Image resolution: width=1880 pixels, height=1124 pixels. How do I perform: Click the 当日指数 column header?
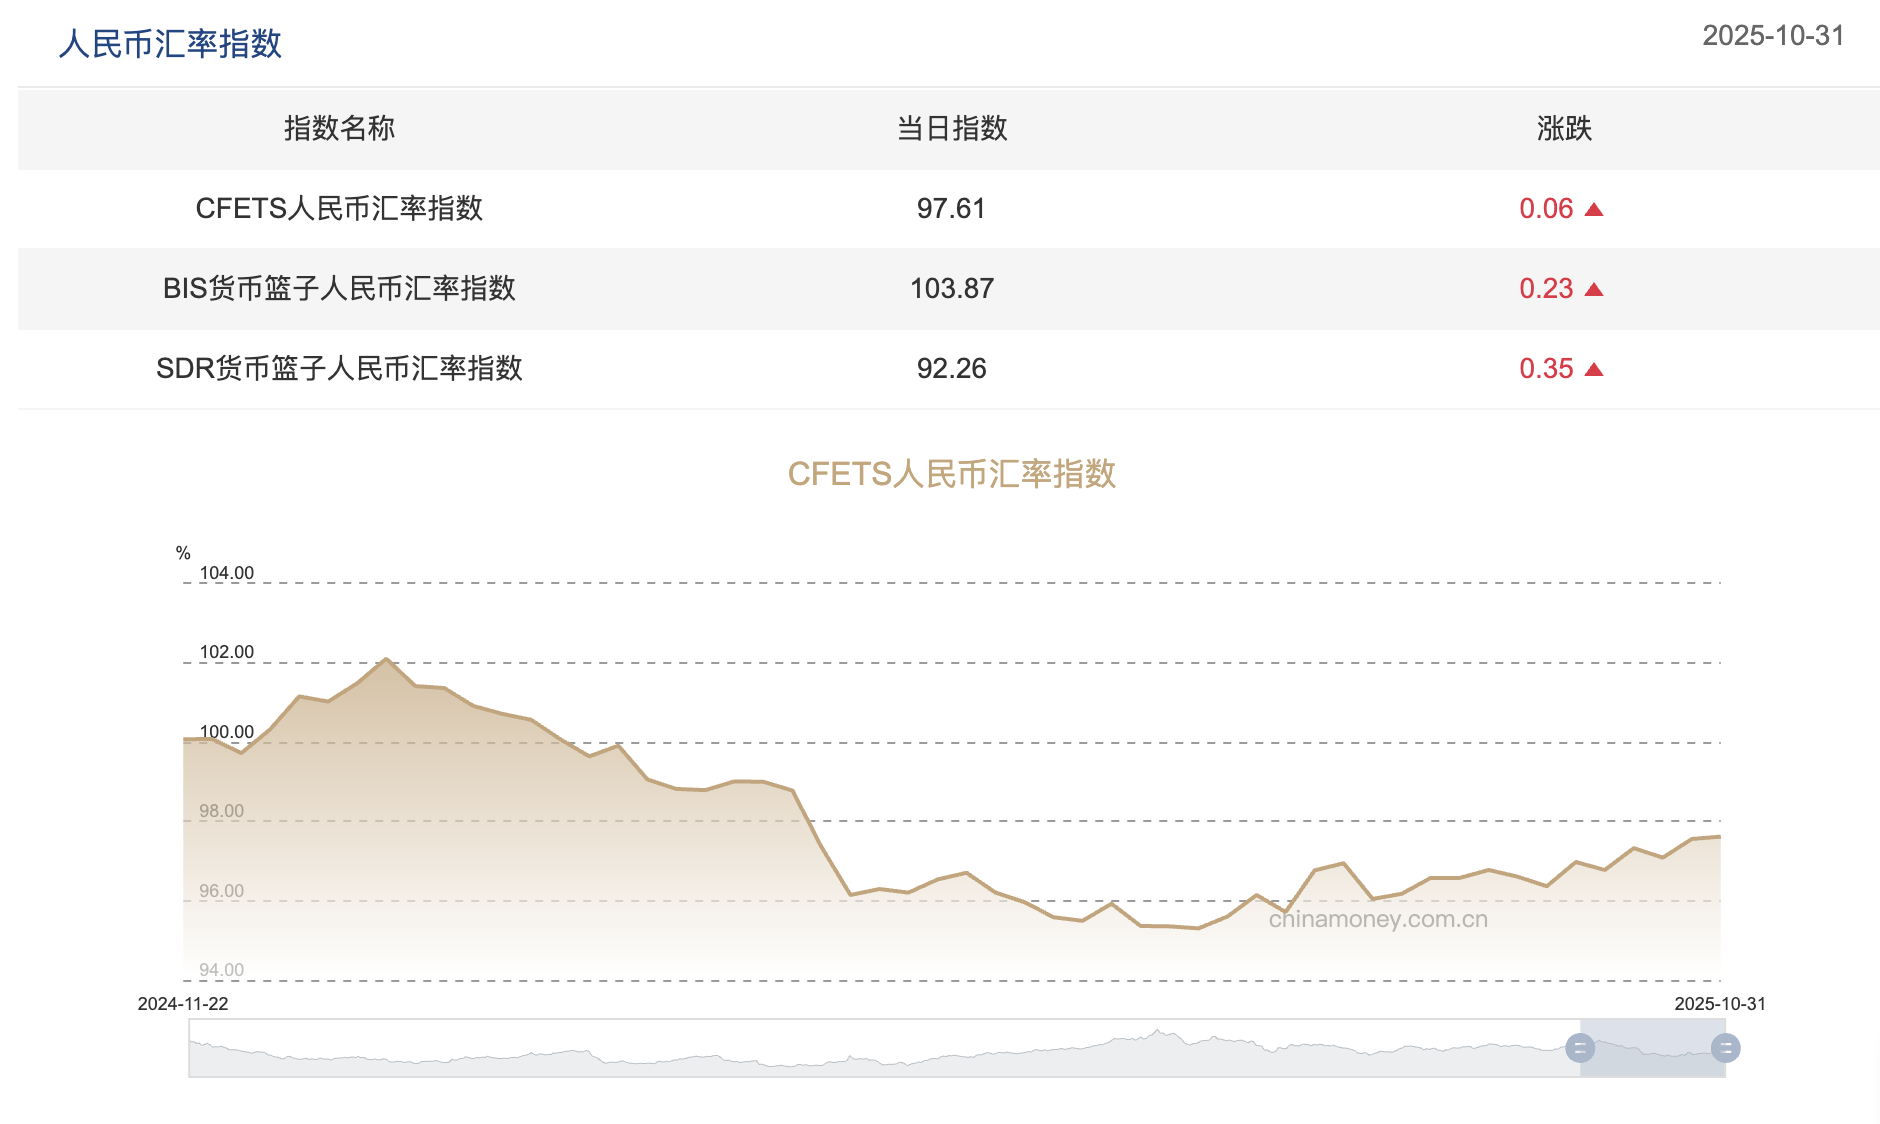pos(952,128)
